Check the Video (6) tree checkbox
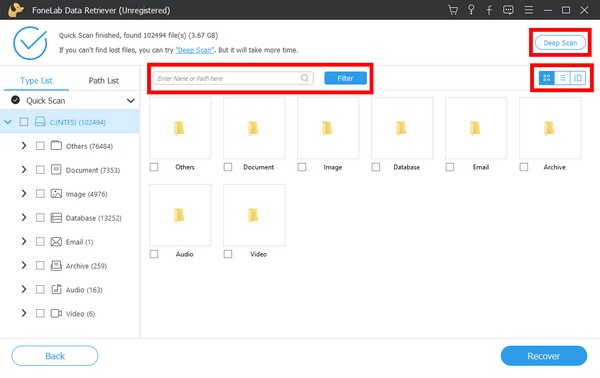 pyautogui.click(x=40, y=313)
